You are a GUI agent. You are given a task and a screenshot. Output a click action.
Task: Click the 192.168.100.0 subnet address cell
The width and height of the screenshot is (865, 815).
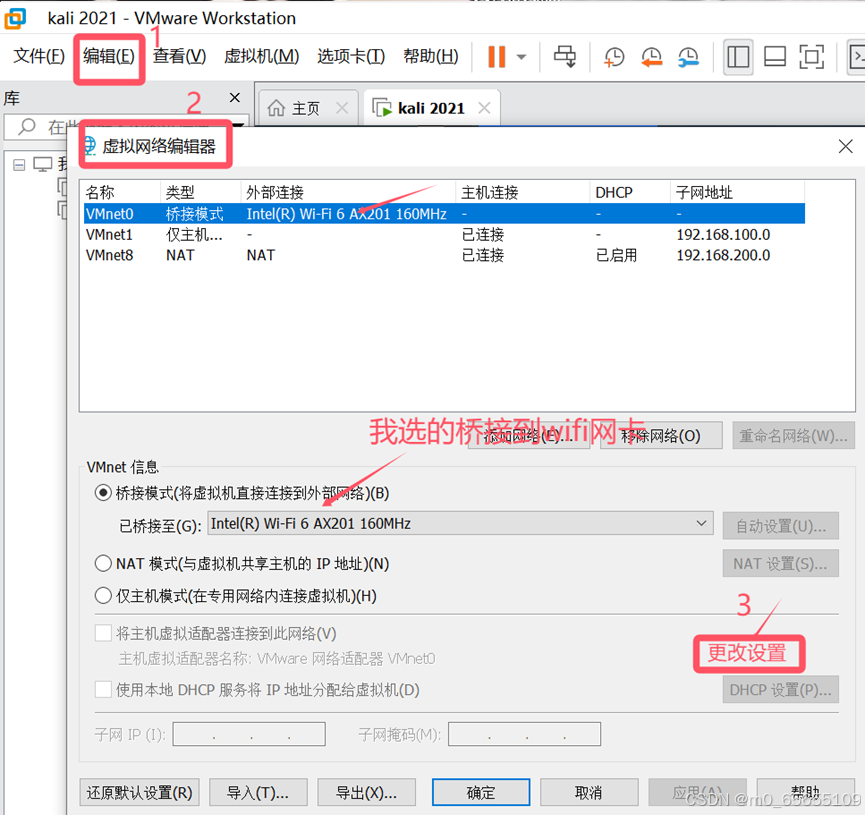coord(723,235)
